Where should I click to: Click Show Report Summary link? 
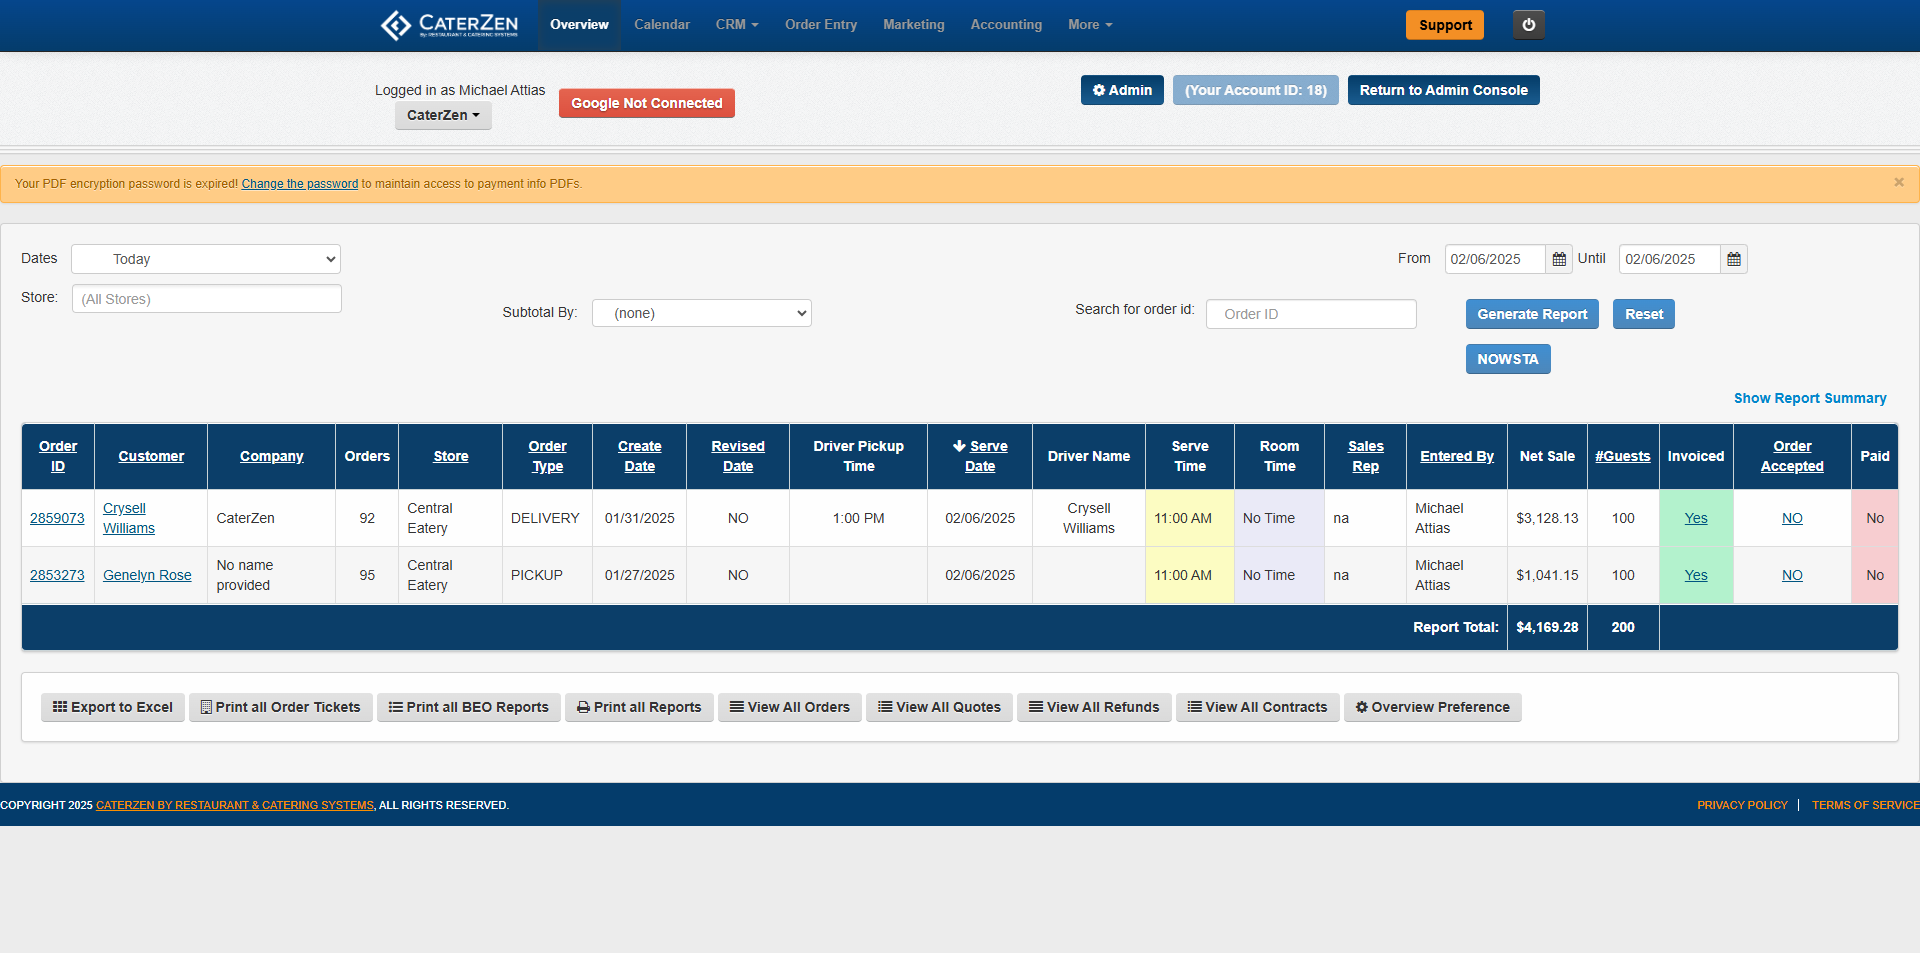pos(1810,398)
